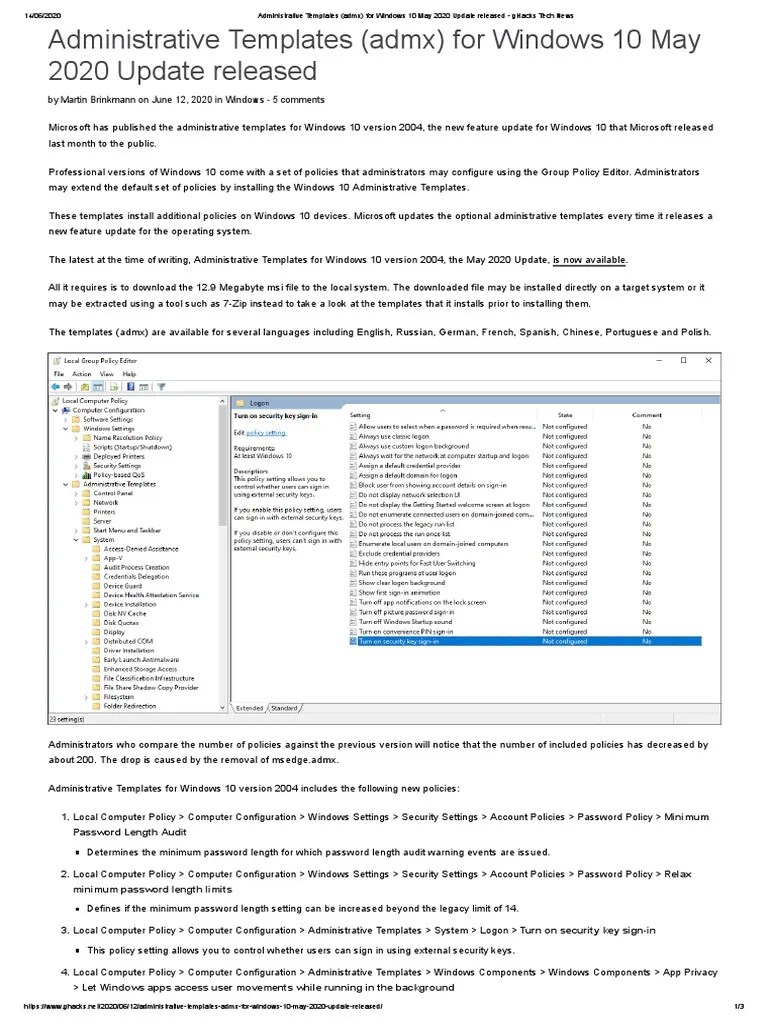Click the Setting column header
768x1024 pixels.
tap(360, 415)
